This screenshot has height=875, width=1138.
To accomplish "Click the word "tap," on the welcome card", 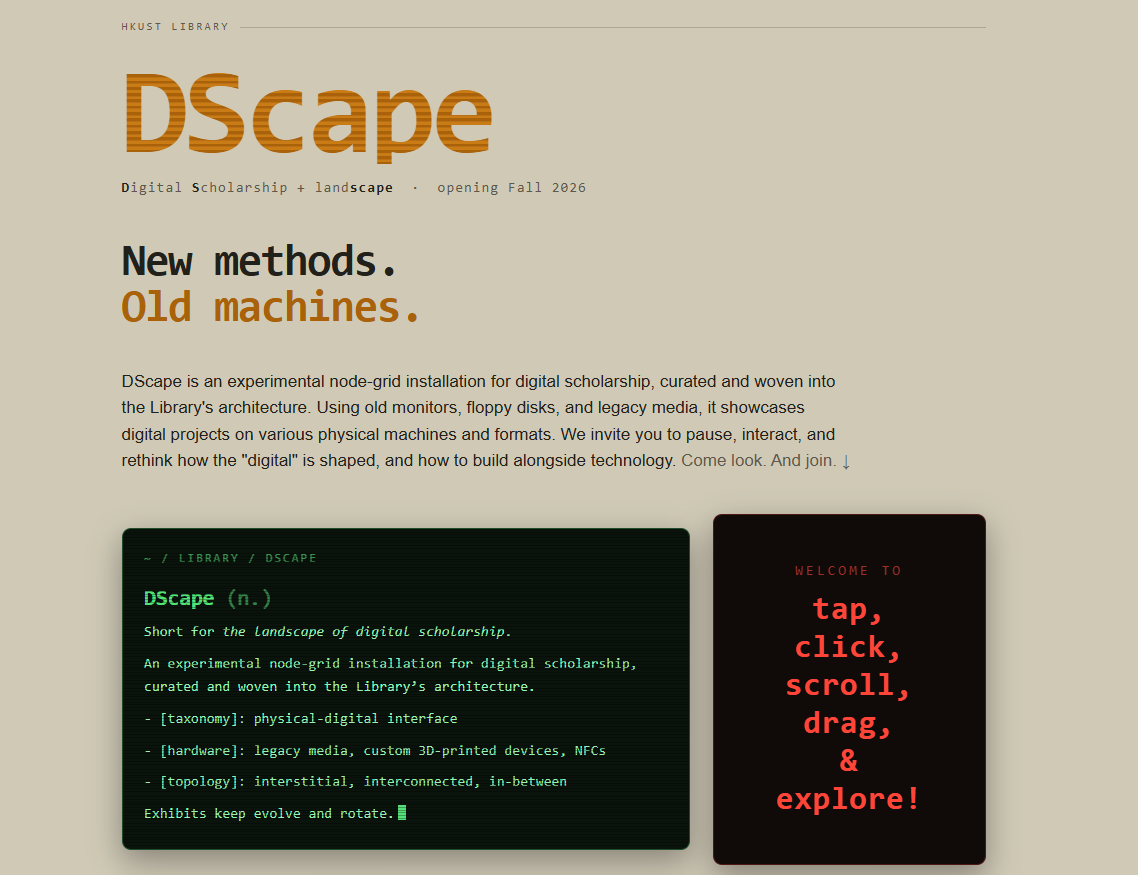I will click(x=848, y=609).
